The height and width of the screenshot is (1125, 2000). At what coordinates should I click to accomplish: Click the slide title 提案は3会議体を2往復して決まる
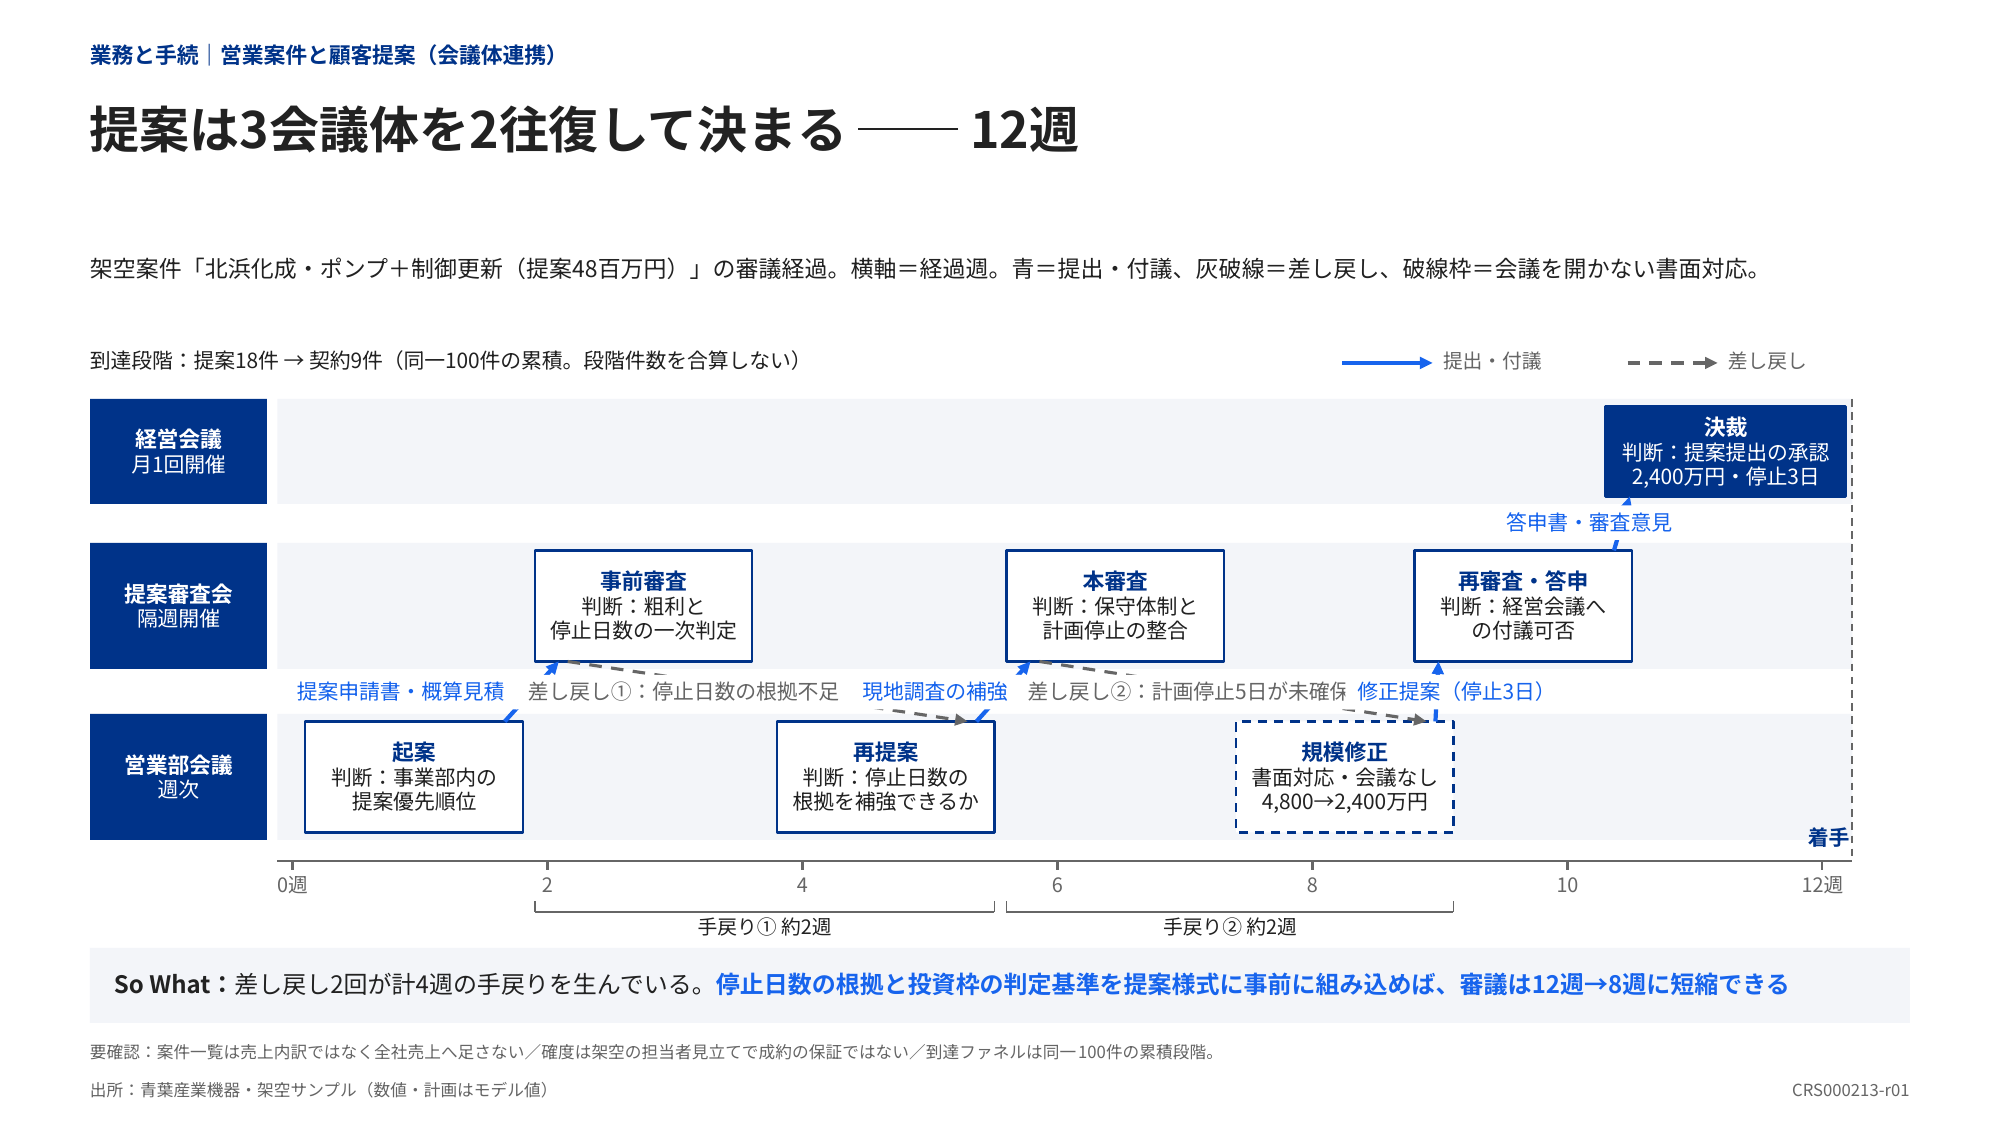click(x=467, y=130)
